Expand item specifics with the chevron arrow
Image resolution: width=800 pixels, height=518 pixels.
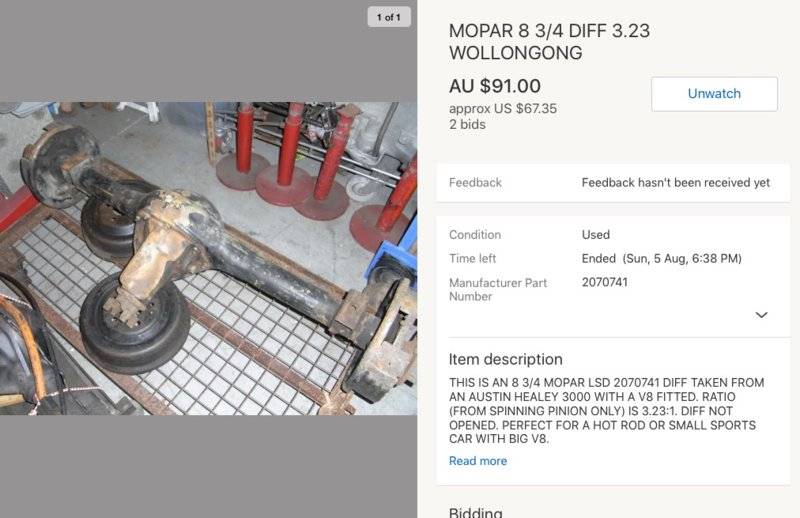coord(761,315)
